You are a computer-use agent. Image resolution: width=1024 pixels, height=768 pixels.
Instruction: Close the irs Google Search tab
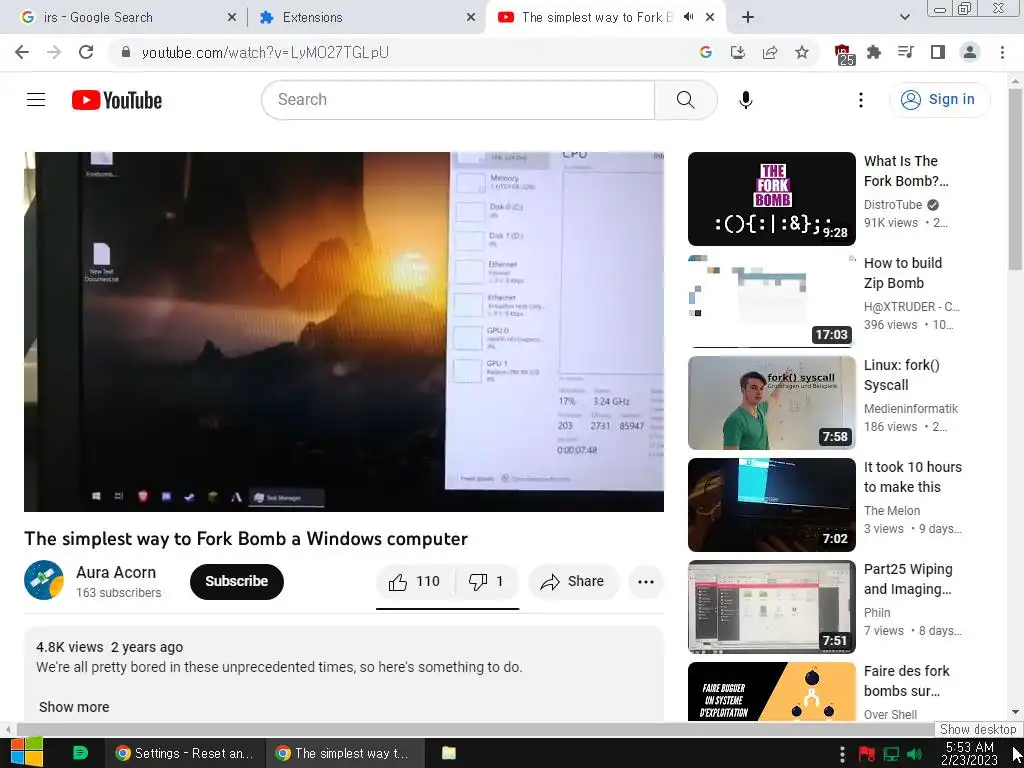(232, 18)
